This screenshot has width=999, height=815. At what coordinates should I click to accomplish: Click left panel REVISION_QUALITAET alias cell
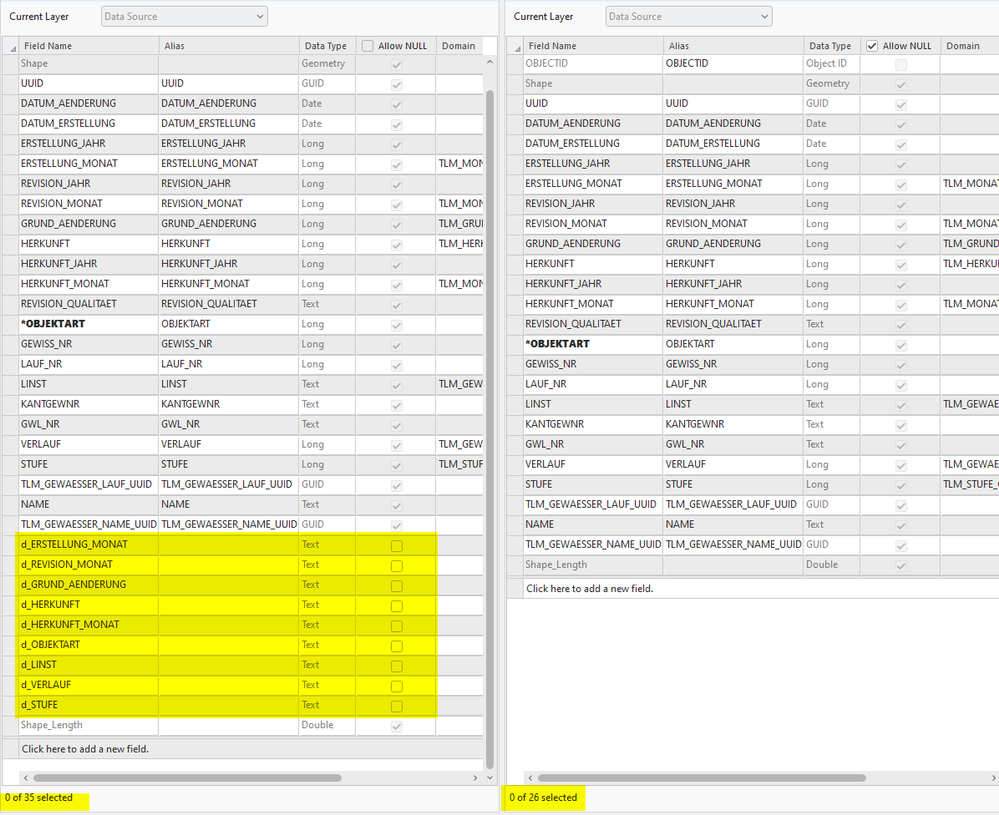click(229, 303)
